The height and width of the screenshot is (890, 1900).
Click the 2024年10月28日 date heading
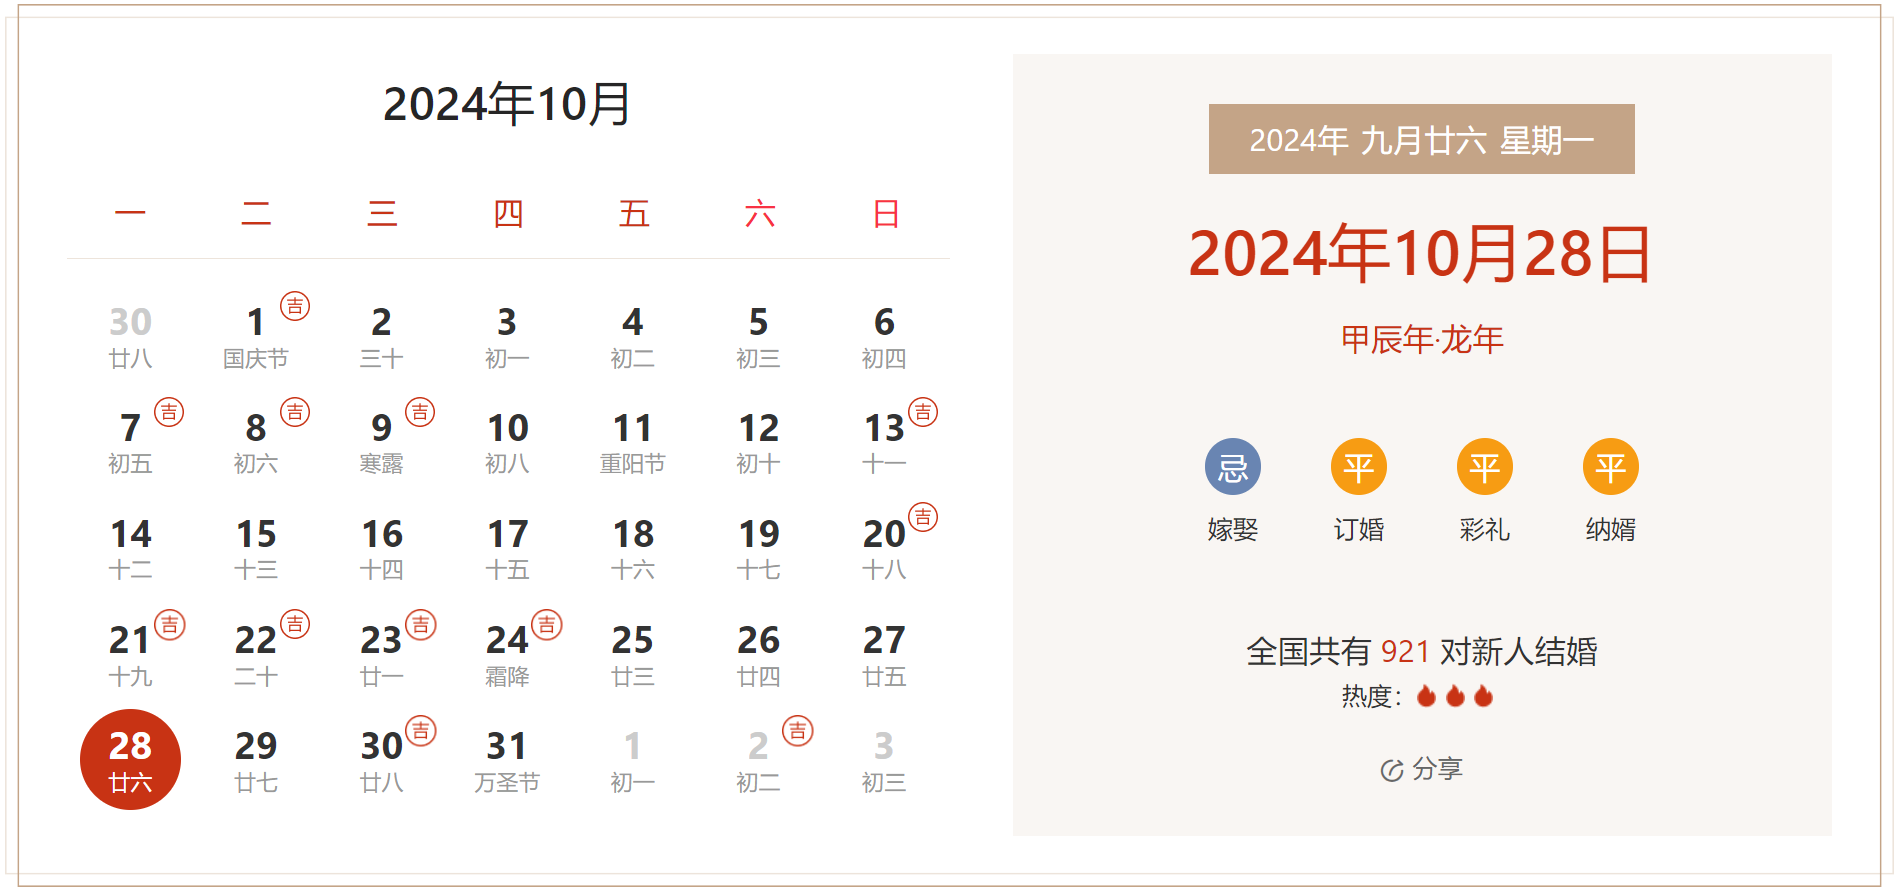tap(1421, 254)
